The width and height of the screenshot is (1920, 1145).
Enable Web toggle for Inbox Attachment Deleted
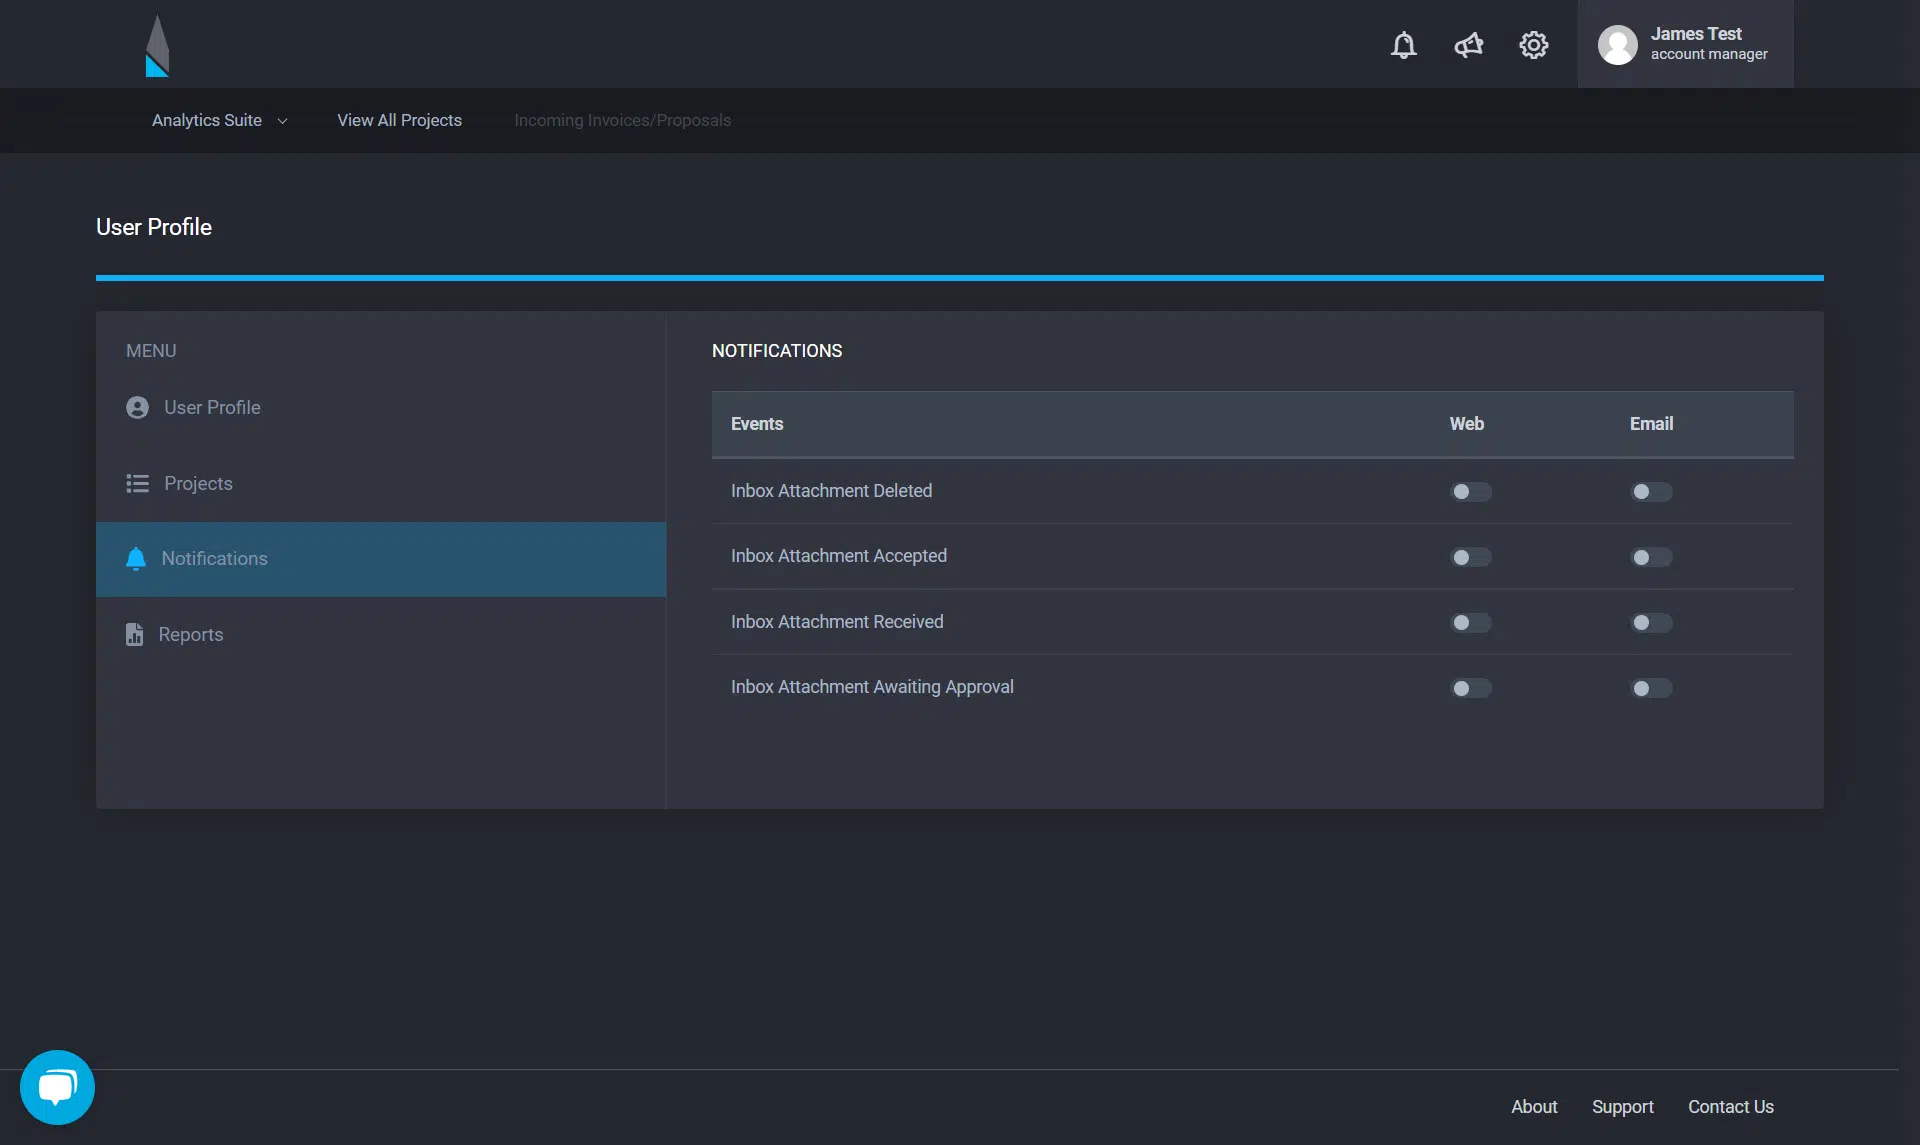(x=1470, y=492)
